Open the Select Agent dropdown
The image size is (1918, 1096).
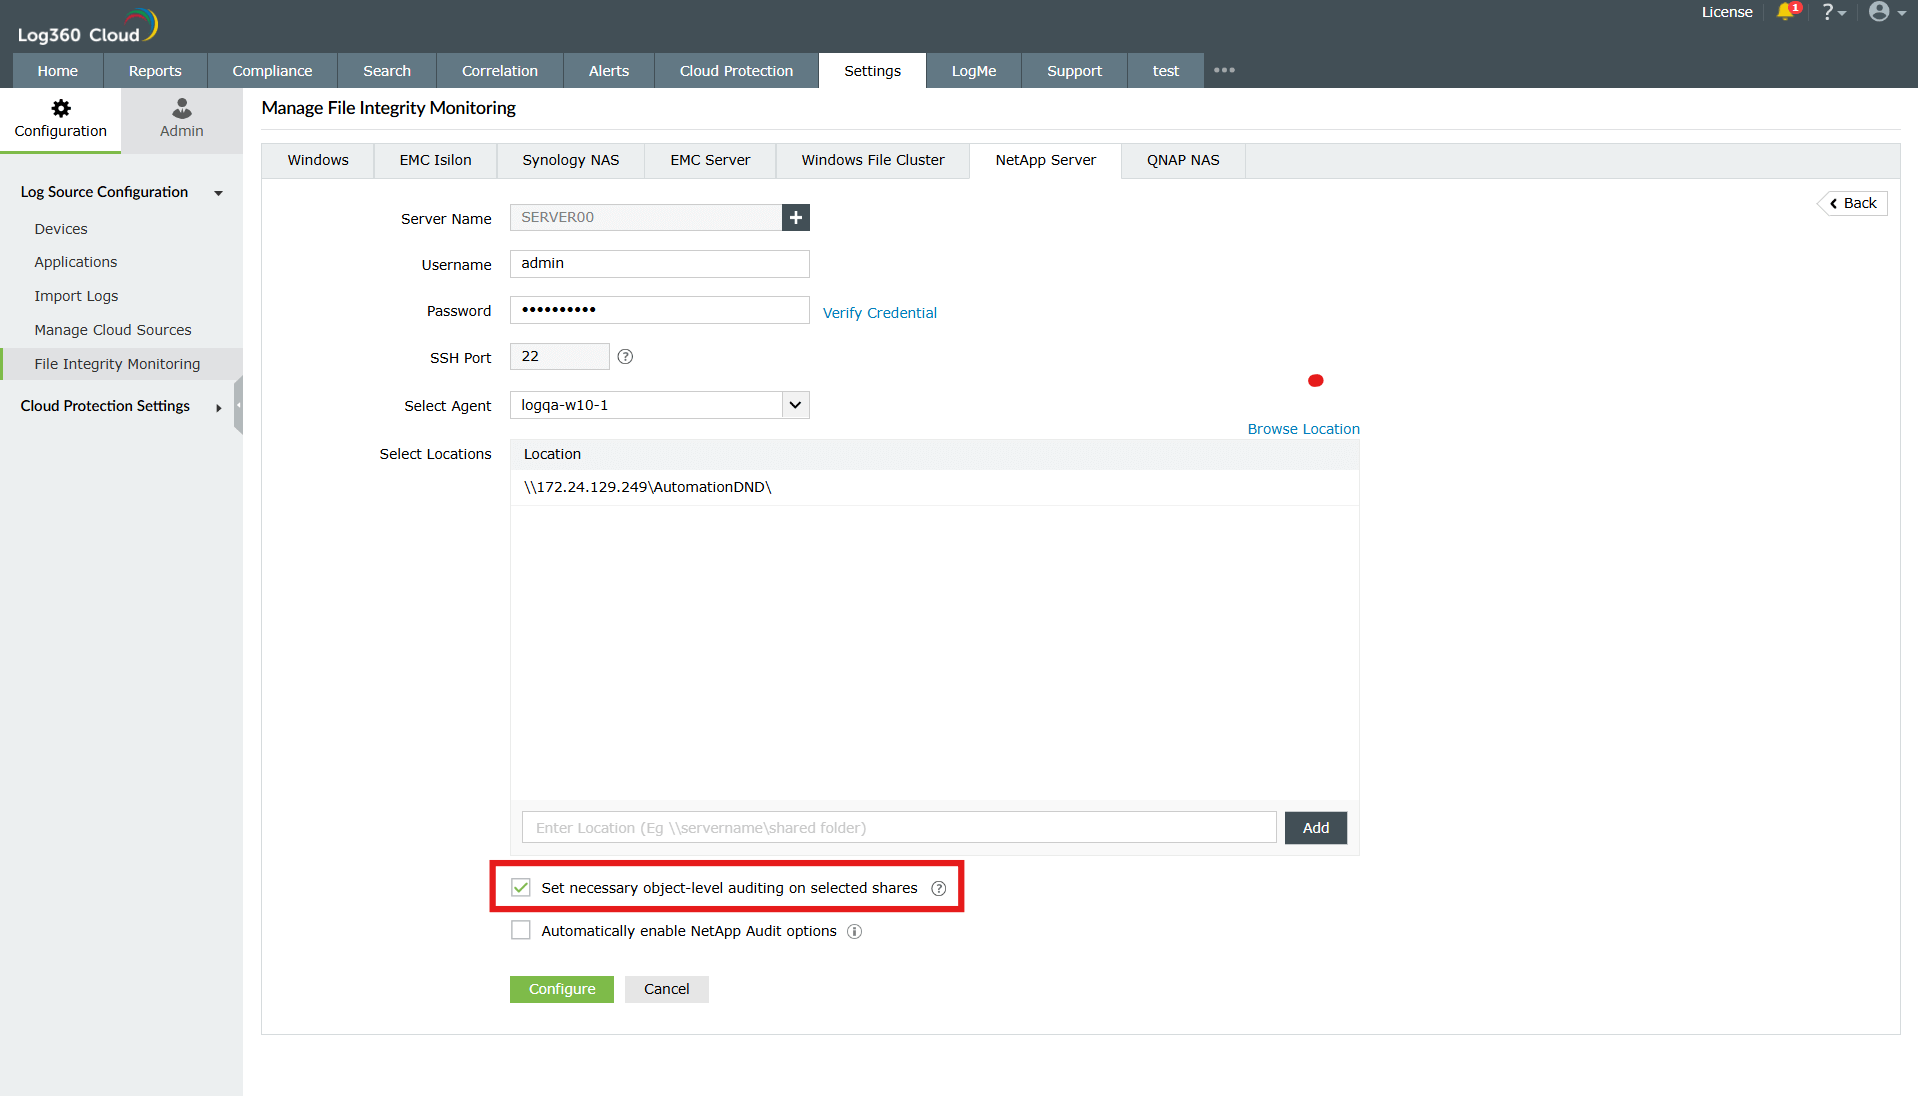point(794,405)
